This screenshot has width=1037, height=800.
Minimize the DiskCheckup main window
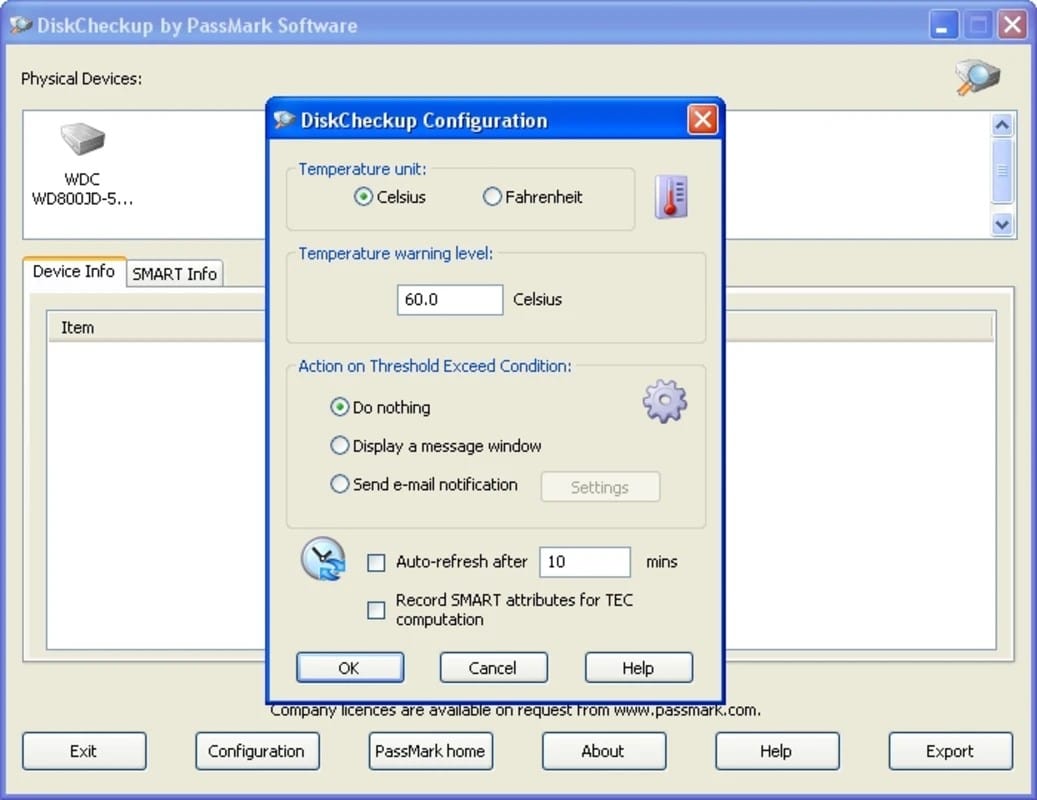pos(944,26)
